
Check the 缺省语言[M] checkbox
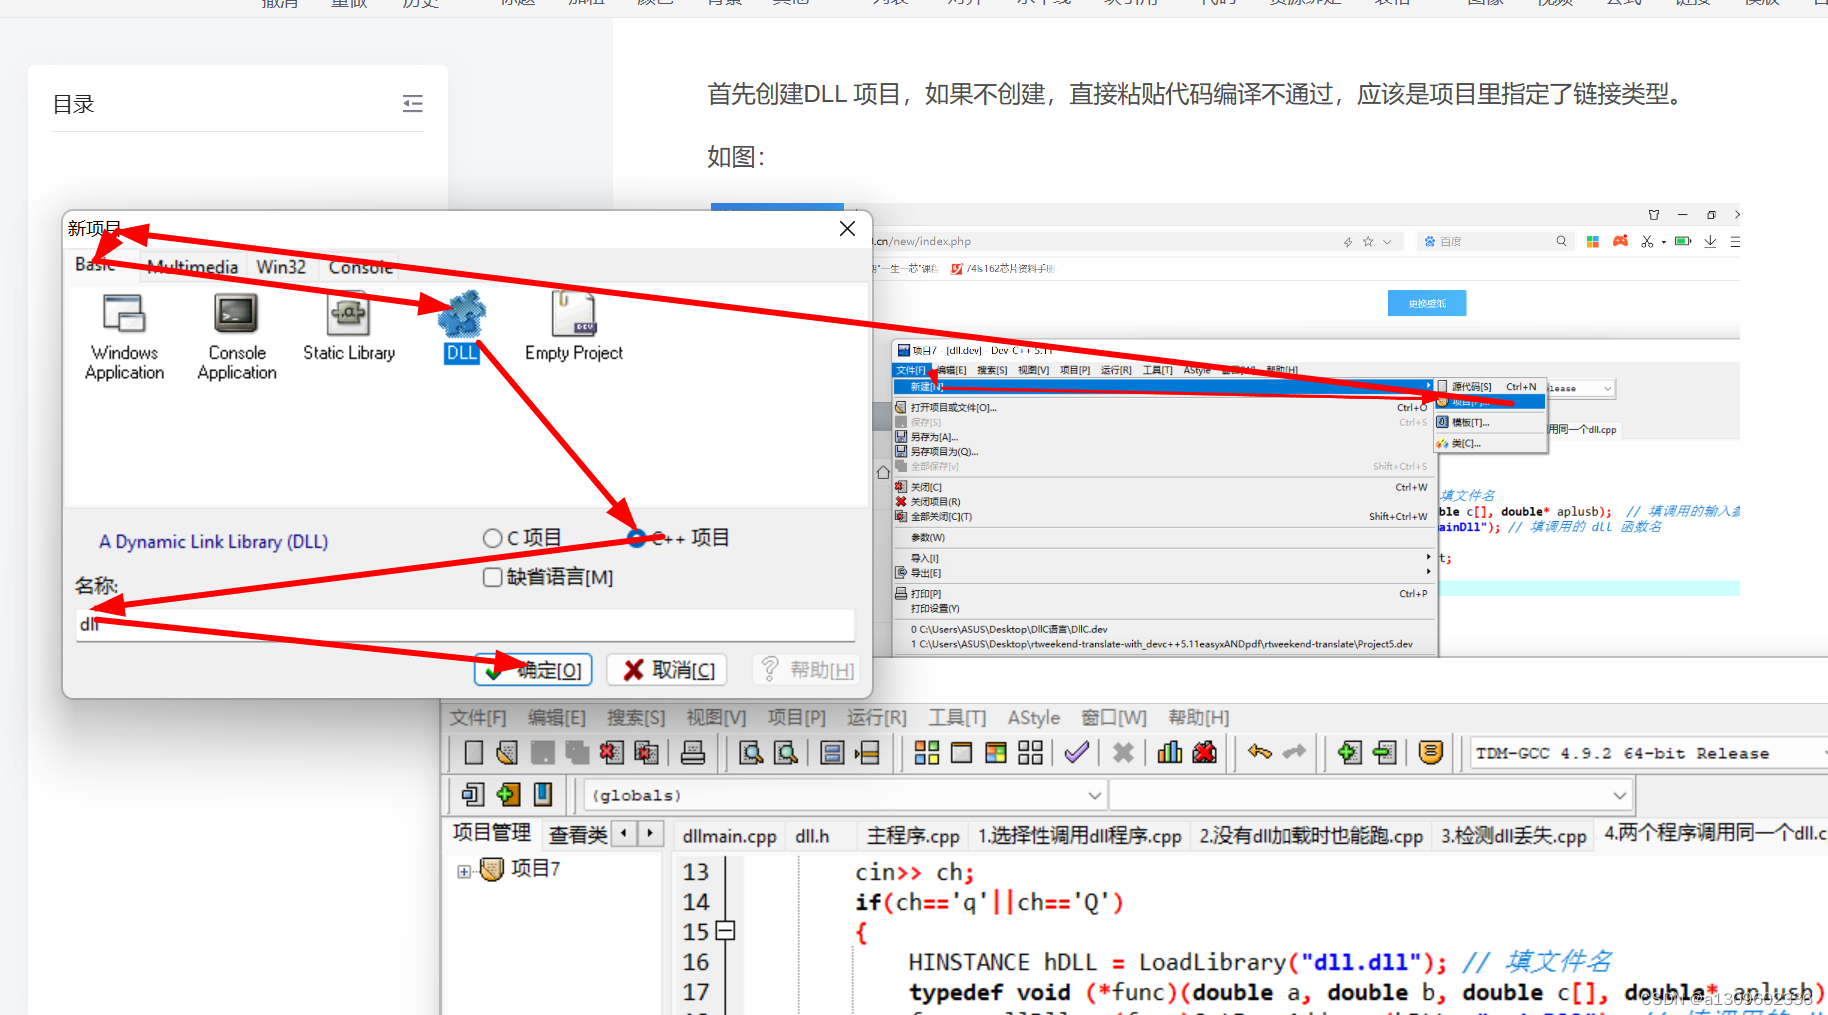click(492, 577)
